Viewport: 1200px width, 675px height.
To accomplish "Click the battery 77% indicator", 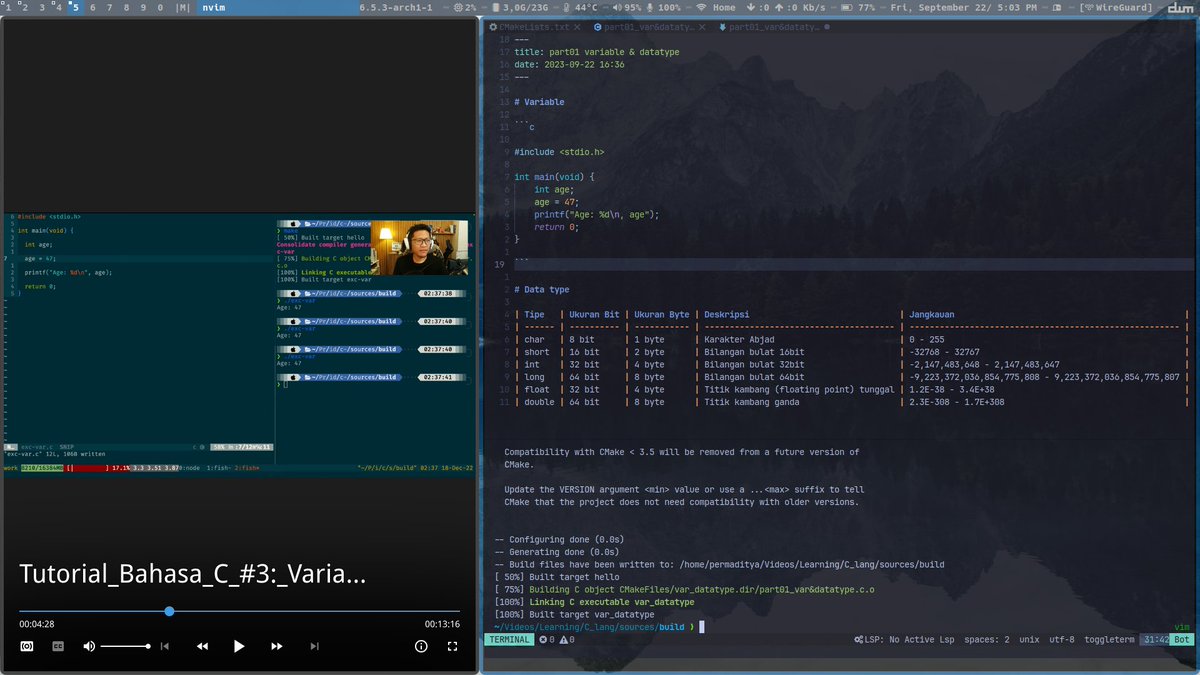I will click(x=859, y=7).
